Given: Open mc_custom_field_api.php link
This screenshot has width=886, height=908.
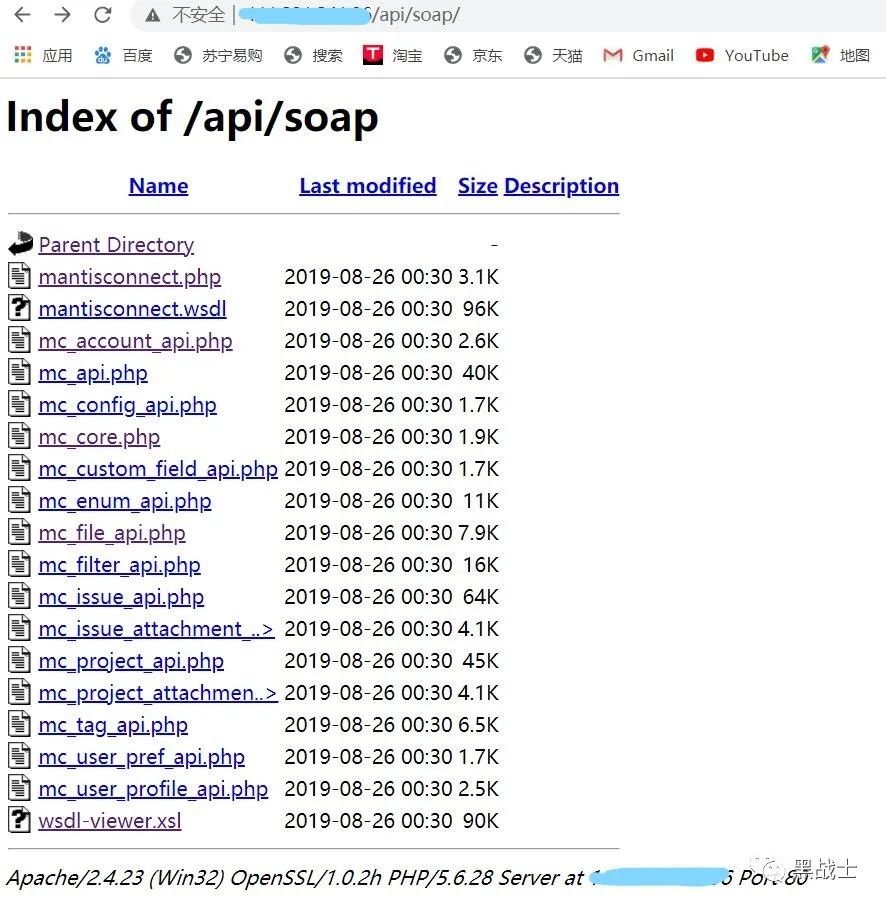Looking at the screenshot, I should pyautogui.click(x=158, y=469).
